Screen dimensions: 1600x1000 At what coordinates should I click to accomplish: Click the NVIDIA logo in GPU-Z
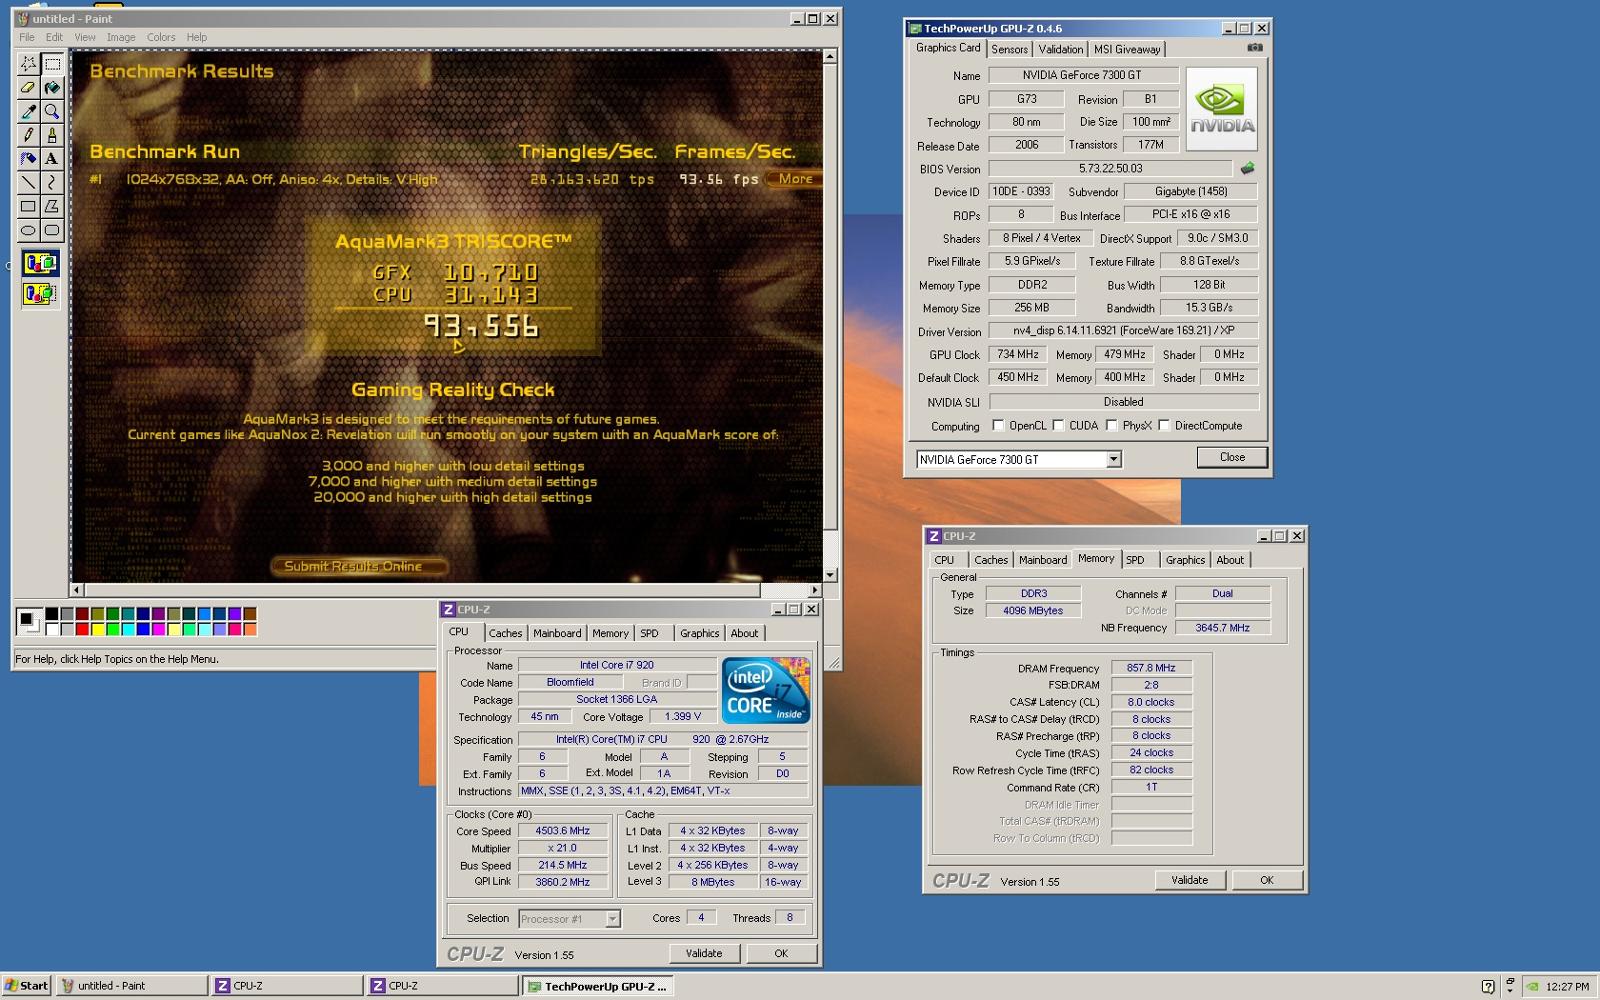[1221, 109]
